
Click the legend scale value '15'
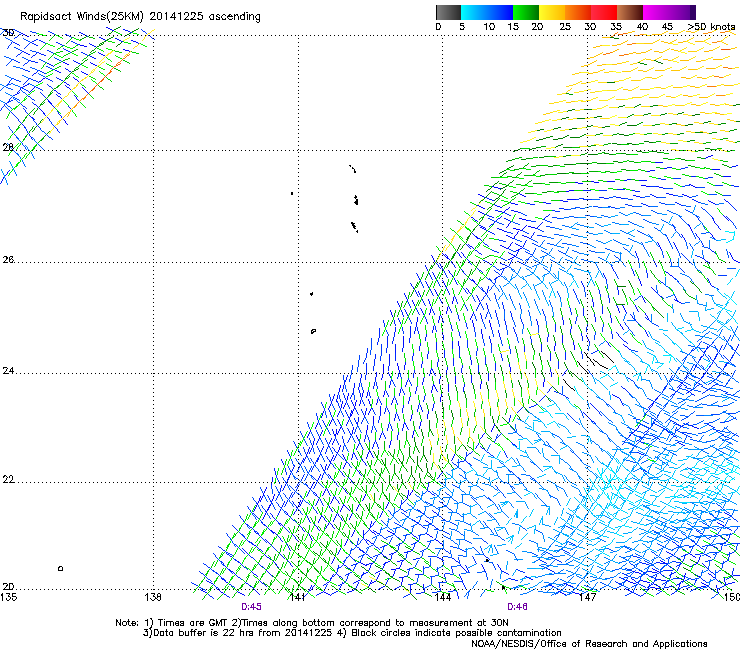click(513, 27)
